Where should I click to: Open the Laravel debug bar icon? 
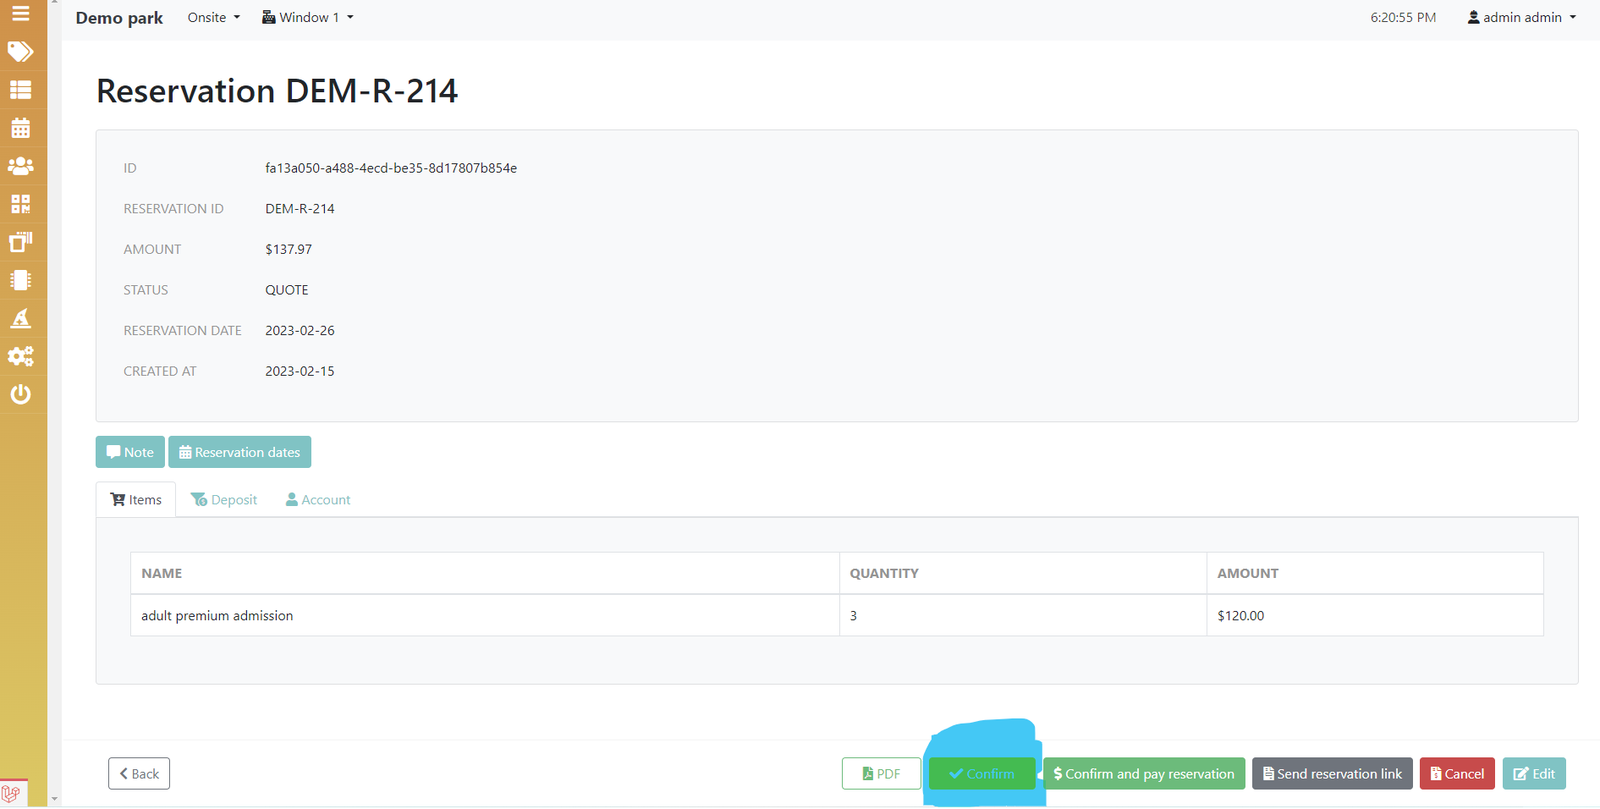click(x=11, y=794)
